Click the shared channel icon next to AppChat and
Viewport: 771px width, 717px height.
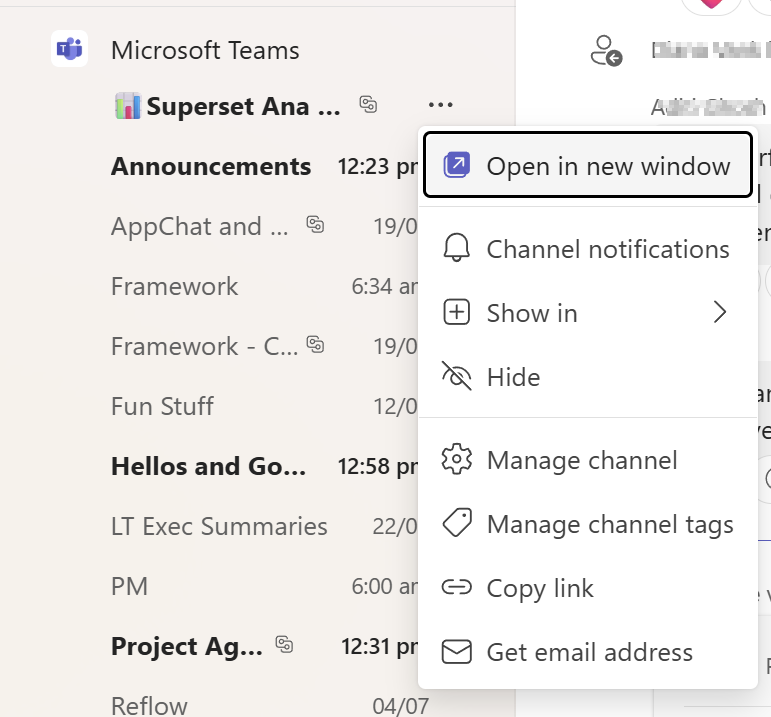(315, 224)
